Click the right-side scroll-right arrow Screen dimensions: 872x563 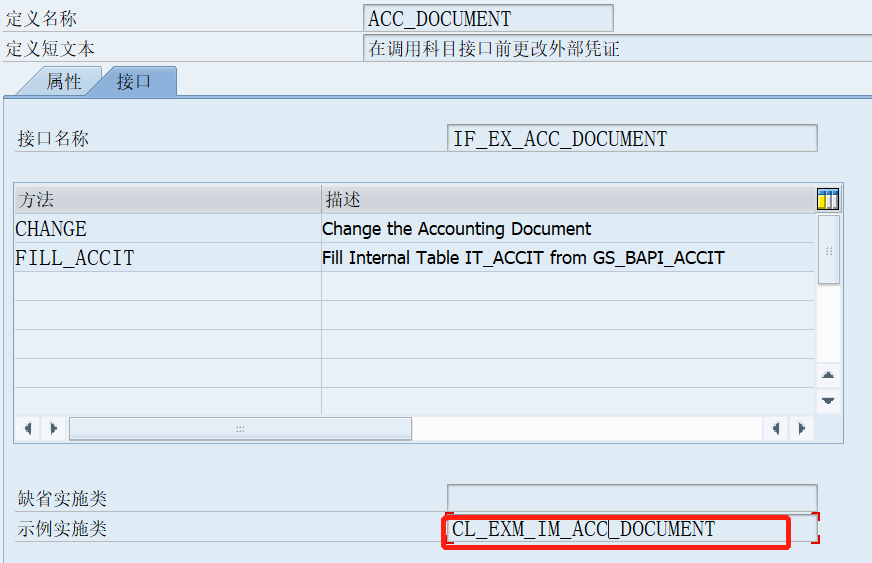801,428
